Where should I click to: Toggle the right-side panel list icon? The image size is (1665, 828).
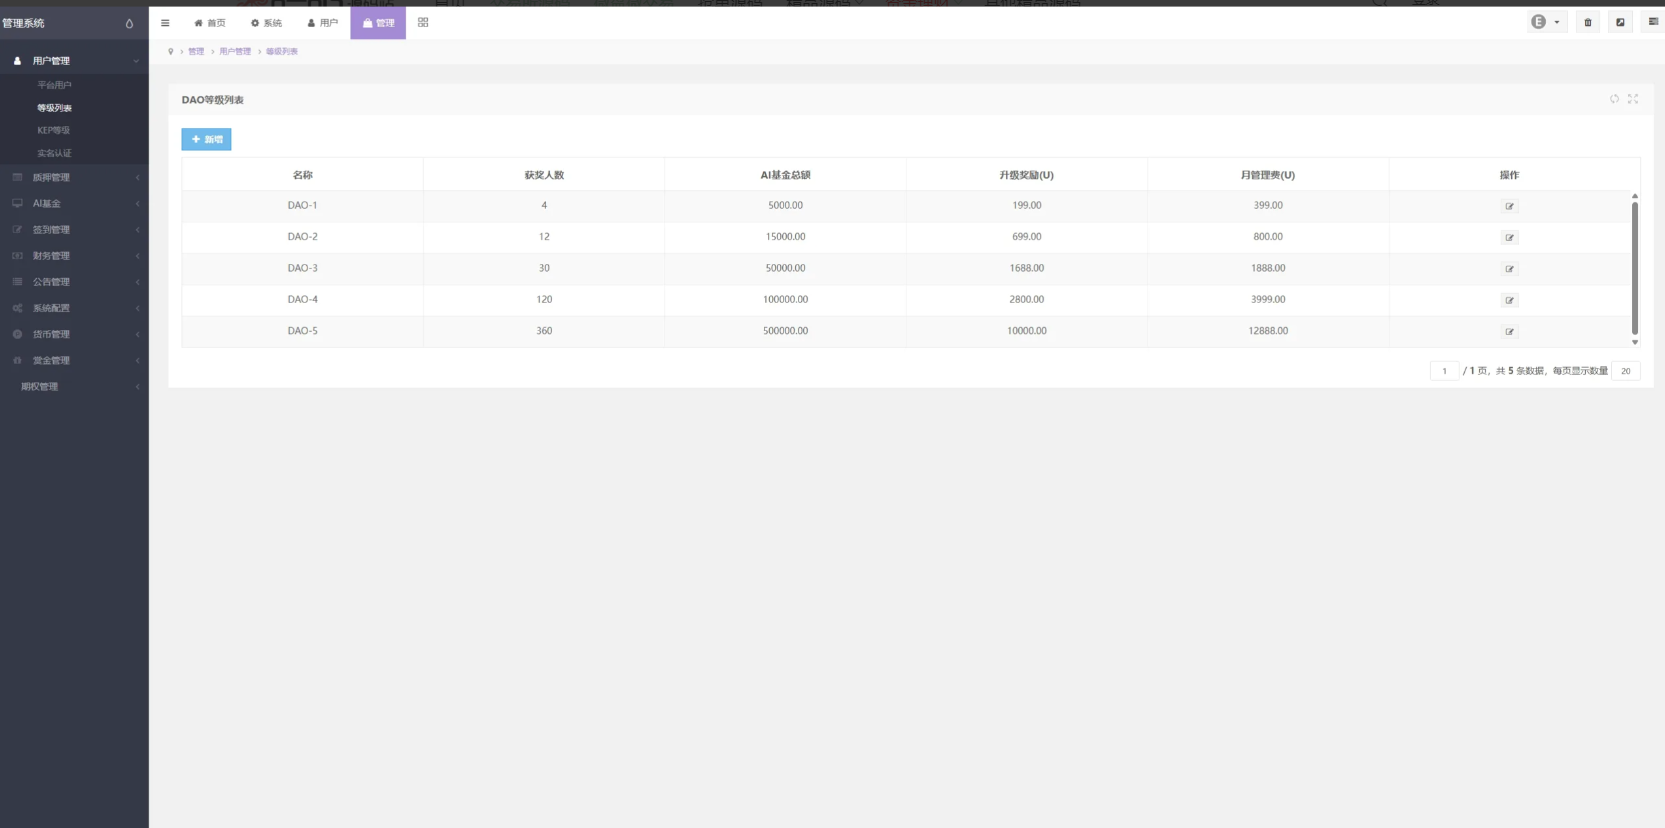click(1653, 22)
